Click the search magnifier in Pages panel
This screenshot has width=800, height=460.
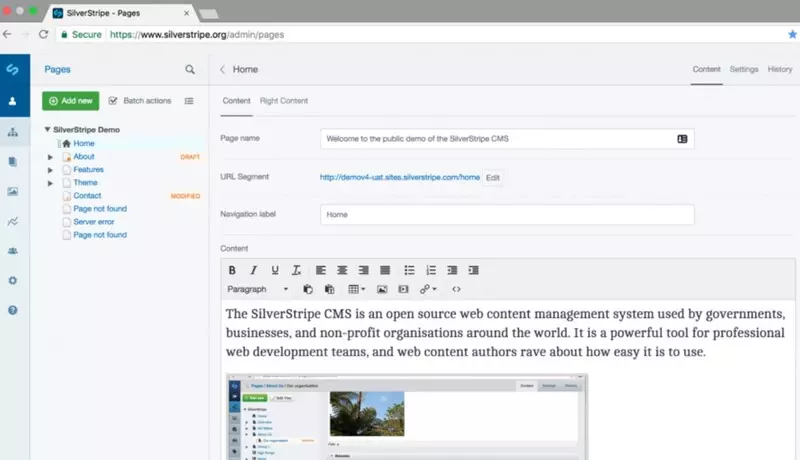coord(190,69)
